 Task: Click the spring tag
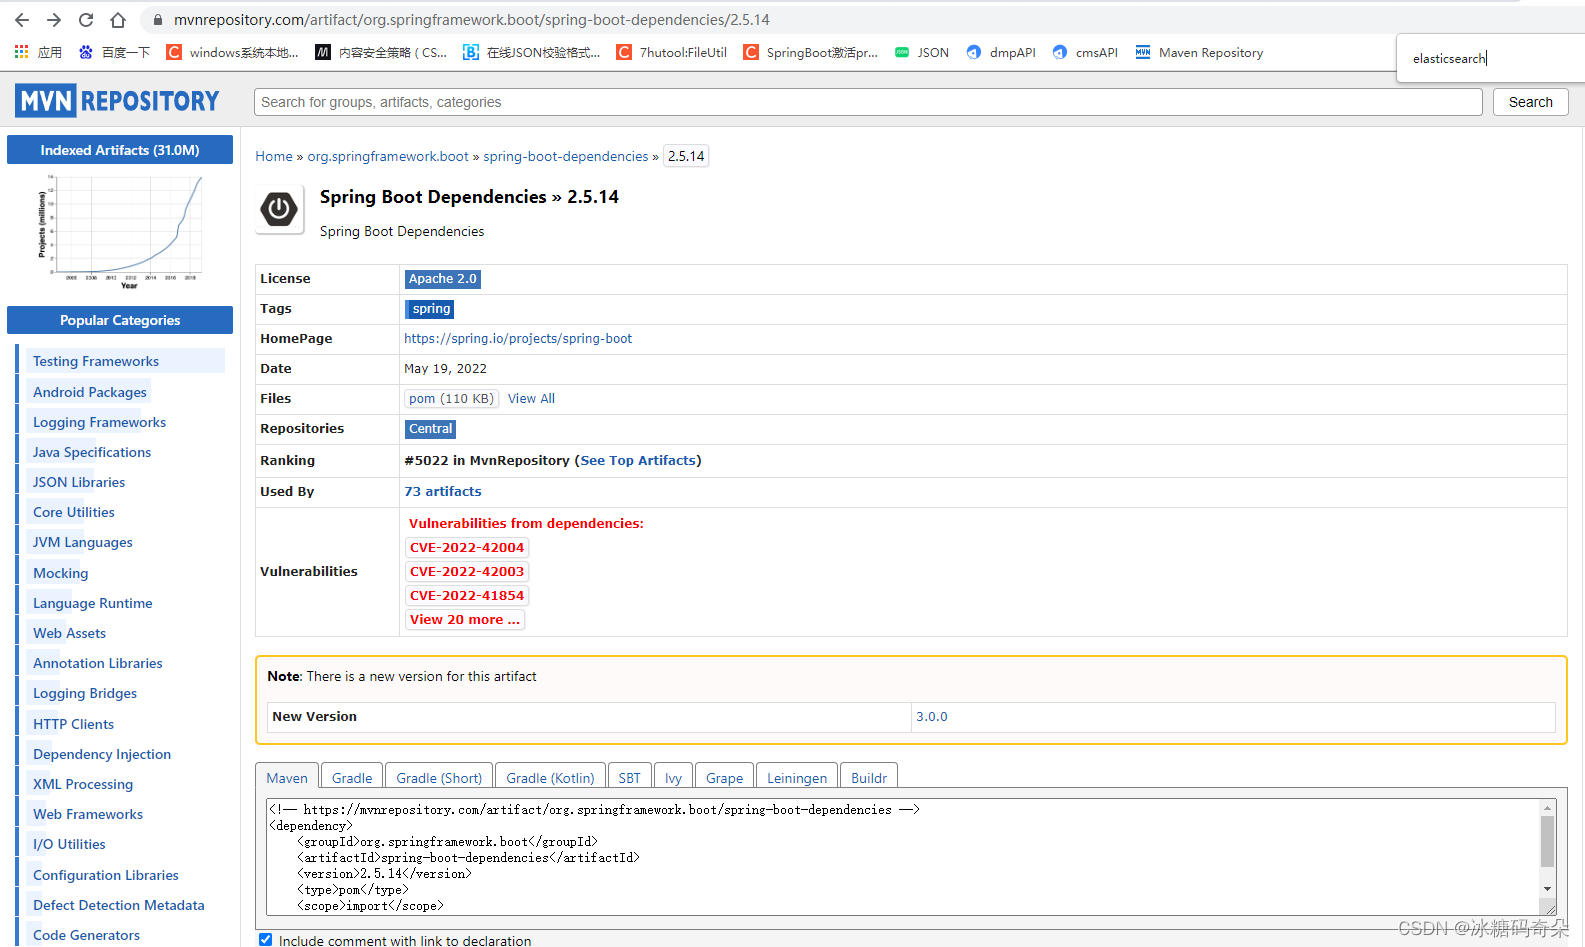431,309
